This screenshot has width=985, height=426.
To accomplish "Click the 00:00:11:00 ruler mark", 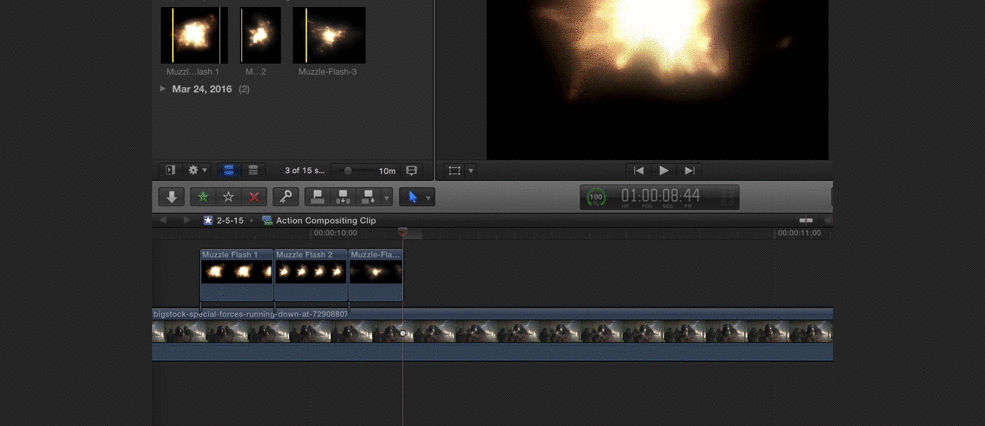I will (799, 233).
